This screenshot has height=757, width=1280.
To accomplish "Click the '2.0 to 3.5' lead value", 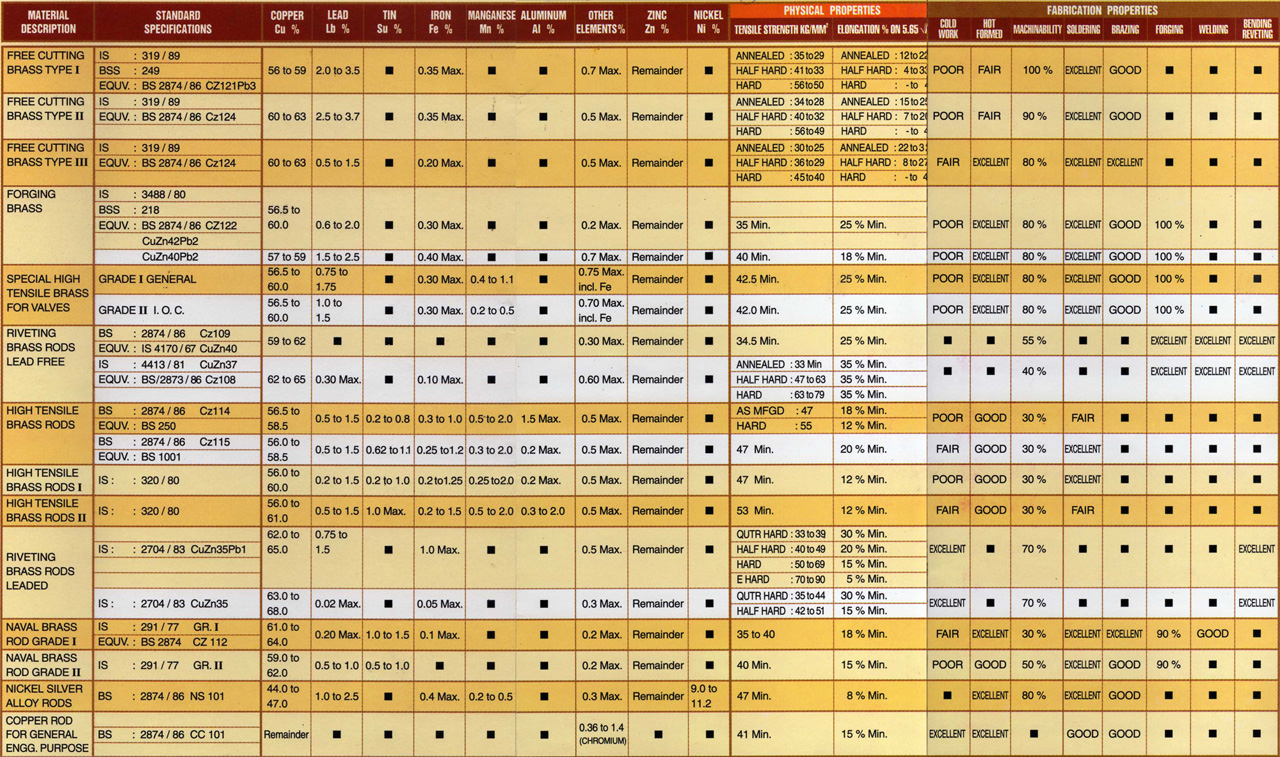I will click(x=337, y=71).
